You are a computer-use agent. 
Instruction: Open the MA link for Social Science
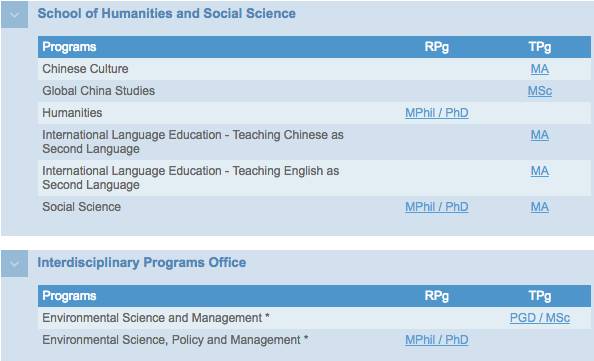(x=540, y=207)
